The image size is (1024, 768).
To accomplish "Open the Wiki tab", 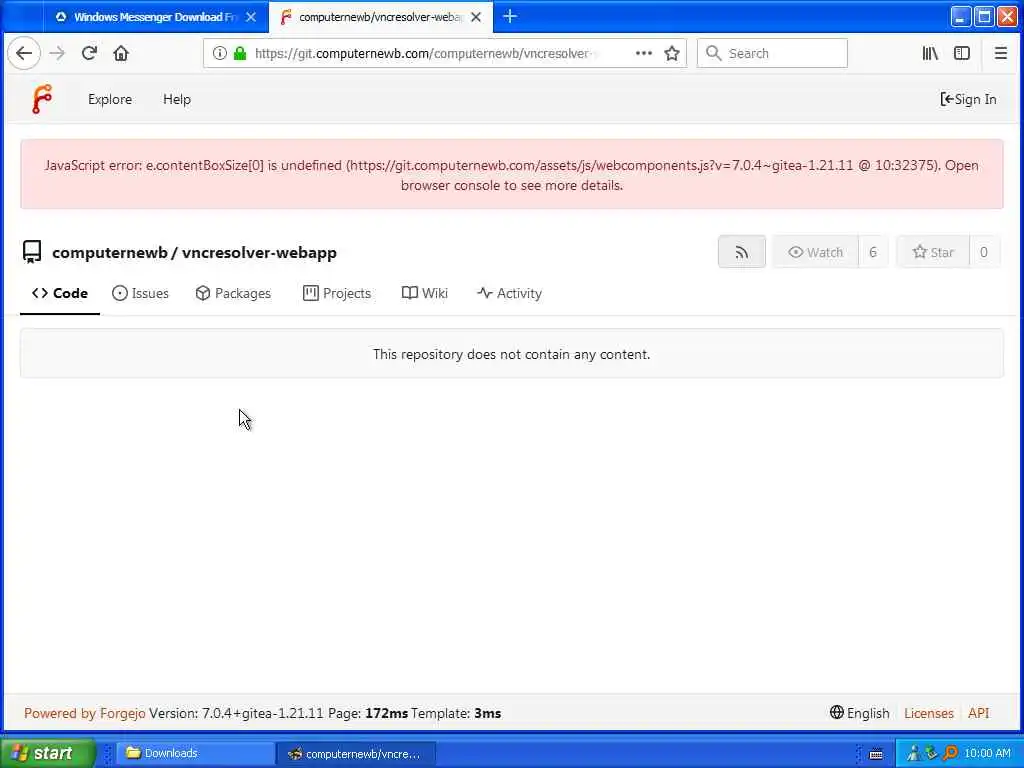I will (x=425, y=293).
